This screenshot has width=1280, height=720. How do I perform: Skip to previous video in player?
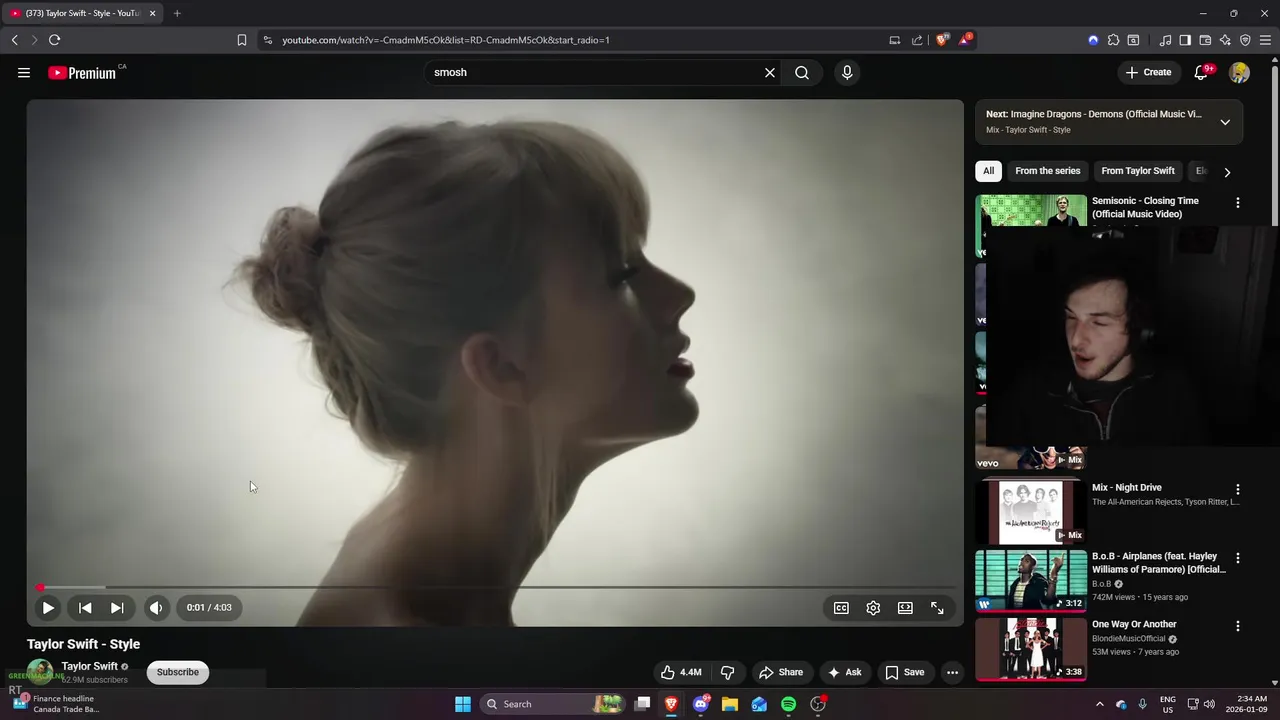tap(85, 607)
